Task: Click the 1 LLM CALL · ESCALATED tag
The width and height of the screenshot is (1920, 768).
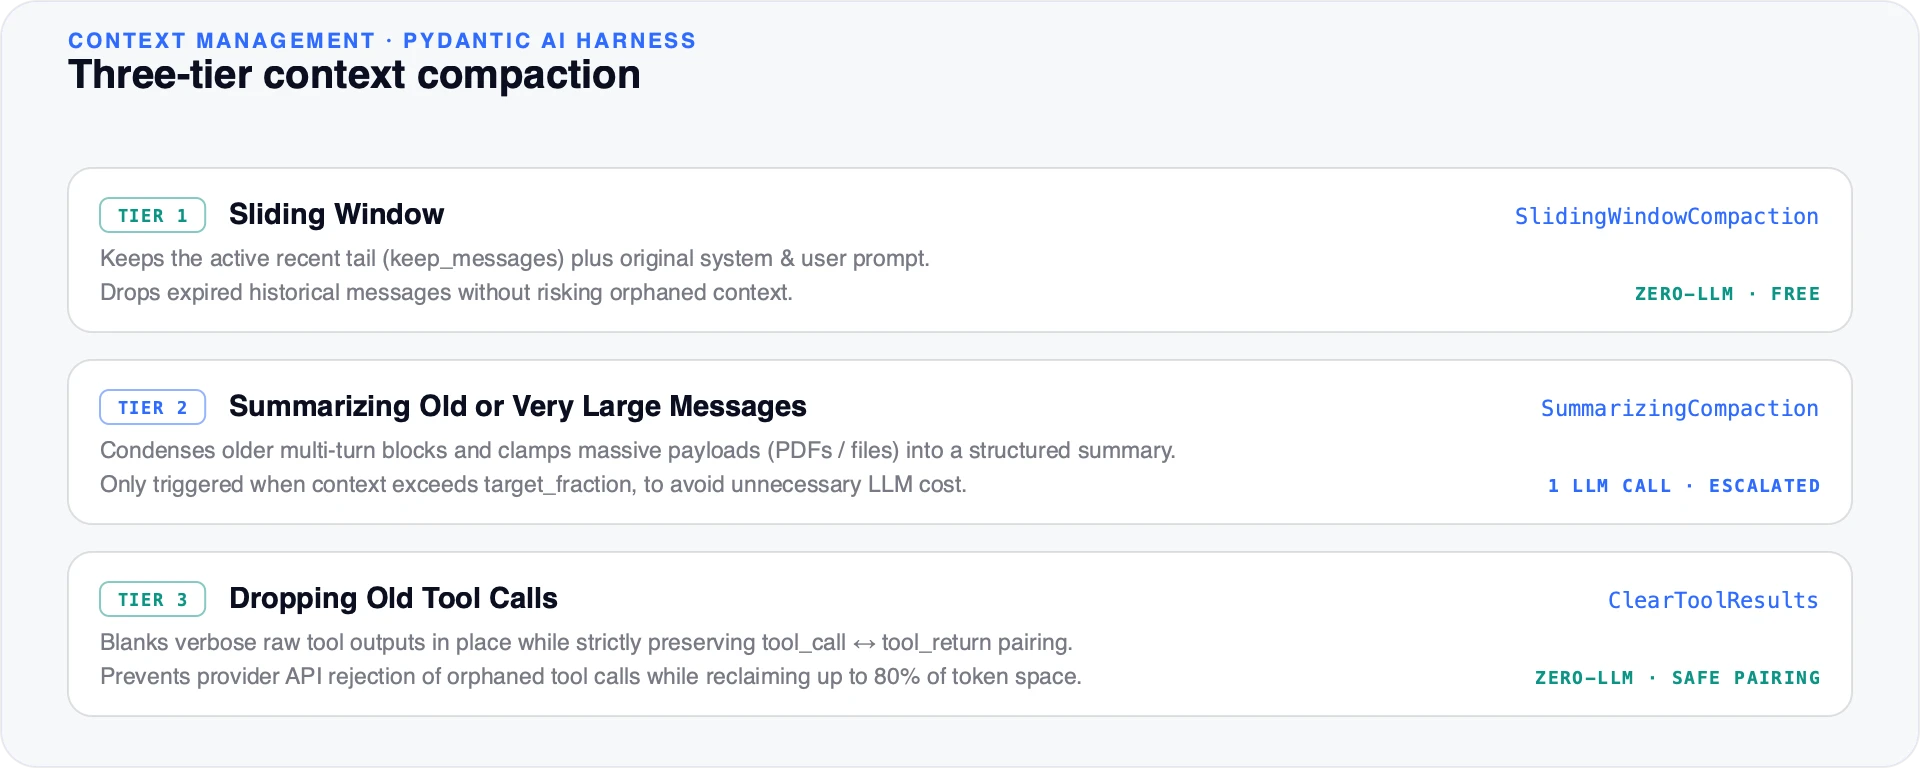Action: [x=1684, y=486]
